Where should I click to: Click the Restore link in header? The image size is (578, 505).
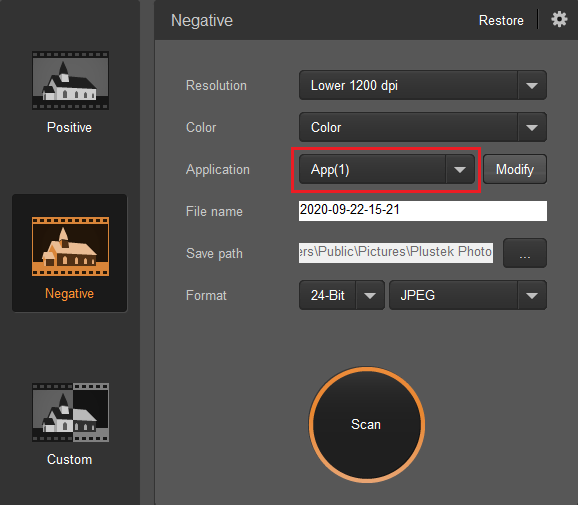pos(501,20)
